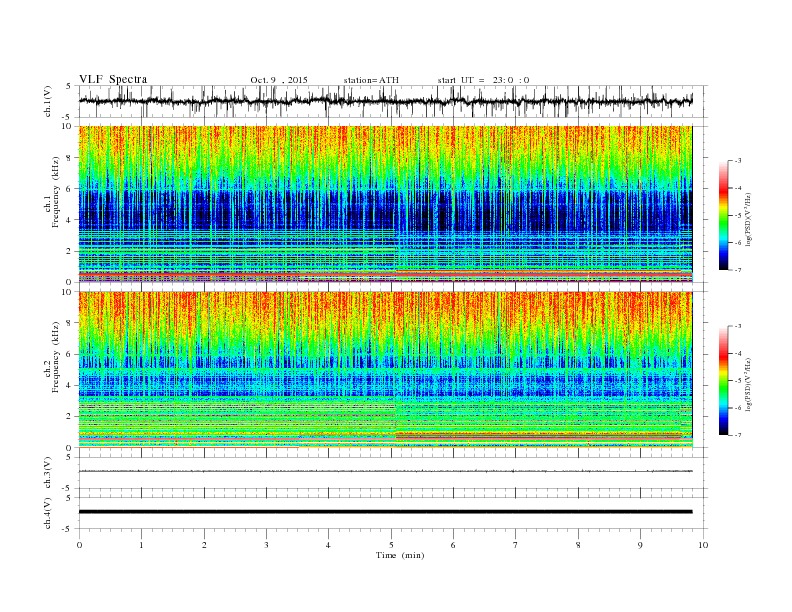Screen dimensions: 792x612
Task: Click the "ch.3(V)" axis label
Action: click(x=47, y=472)
